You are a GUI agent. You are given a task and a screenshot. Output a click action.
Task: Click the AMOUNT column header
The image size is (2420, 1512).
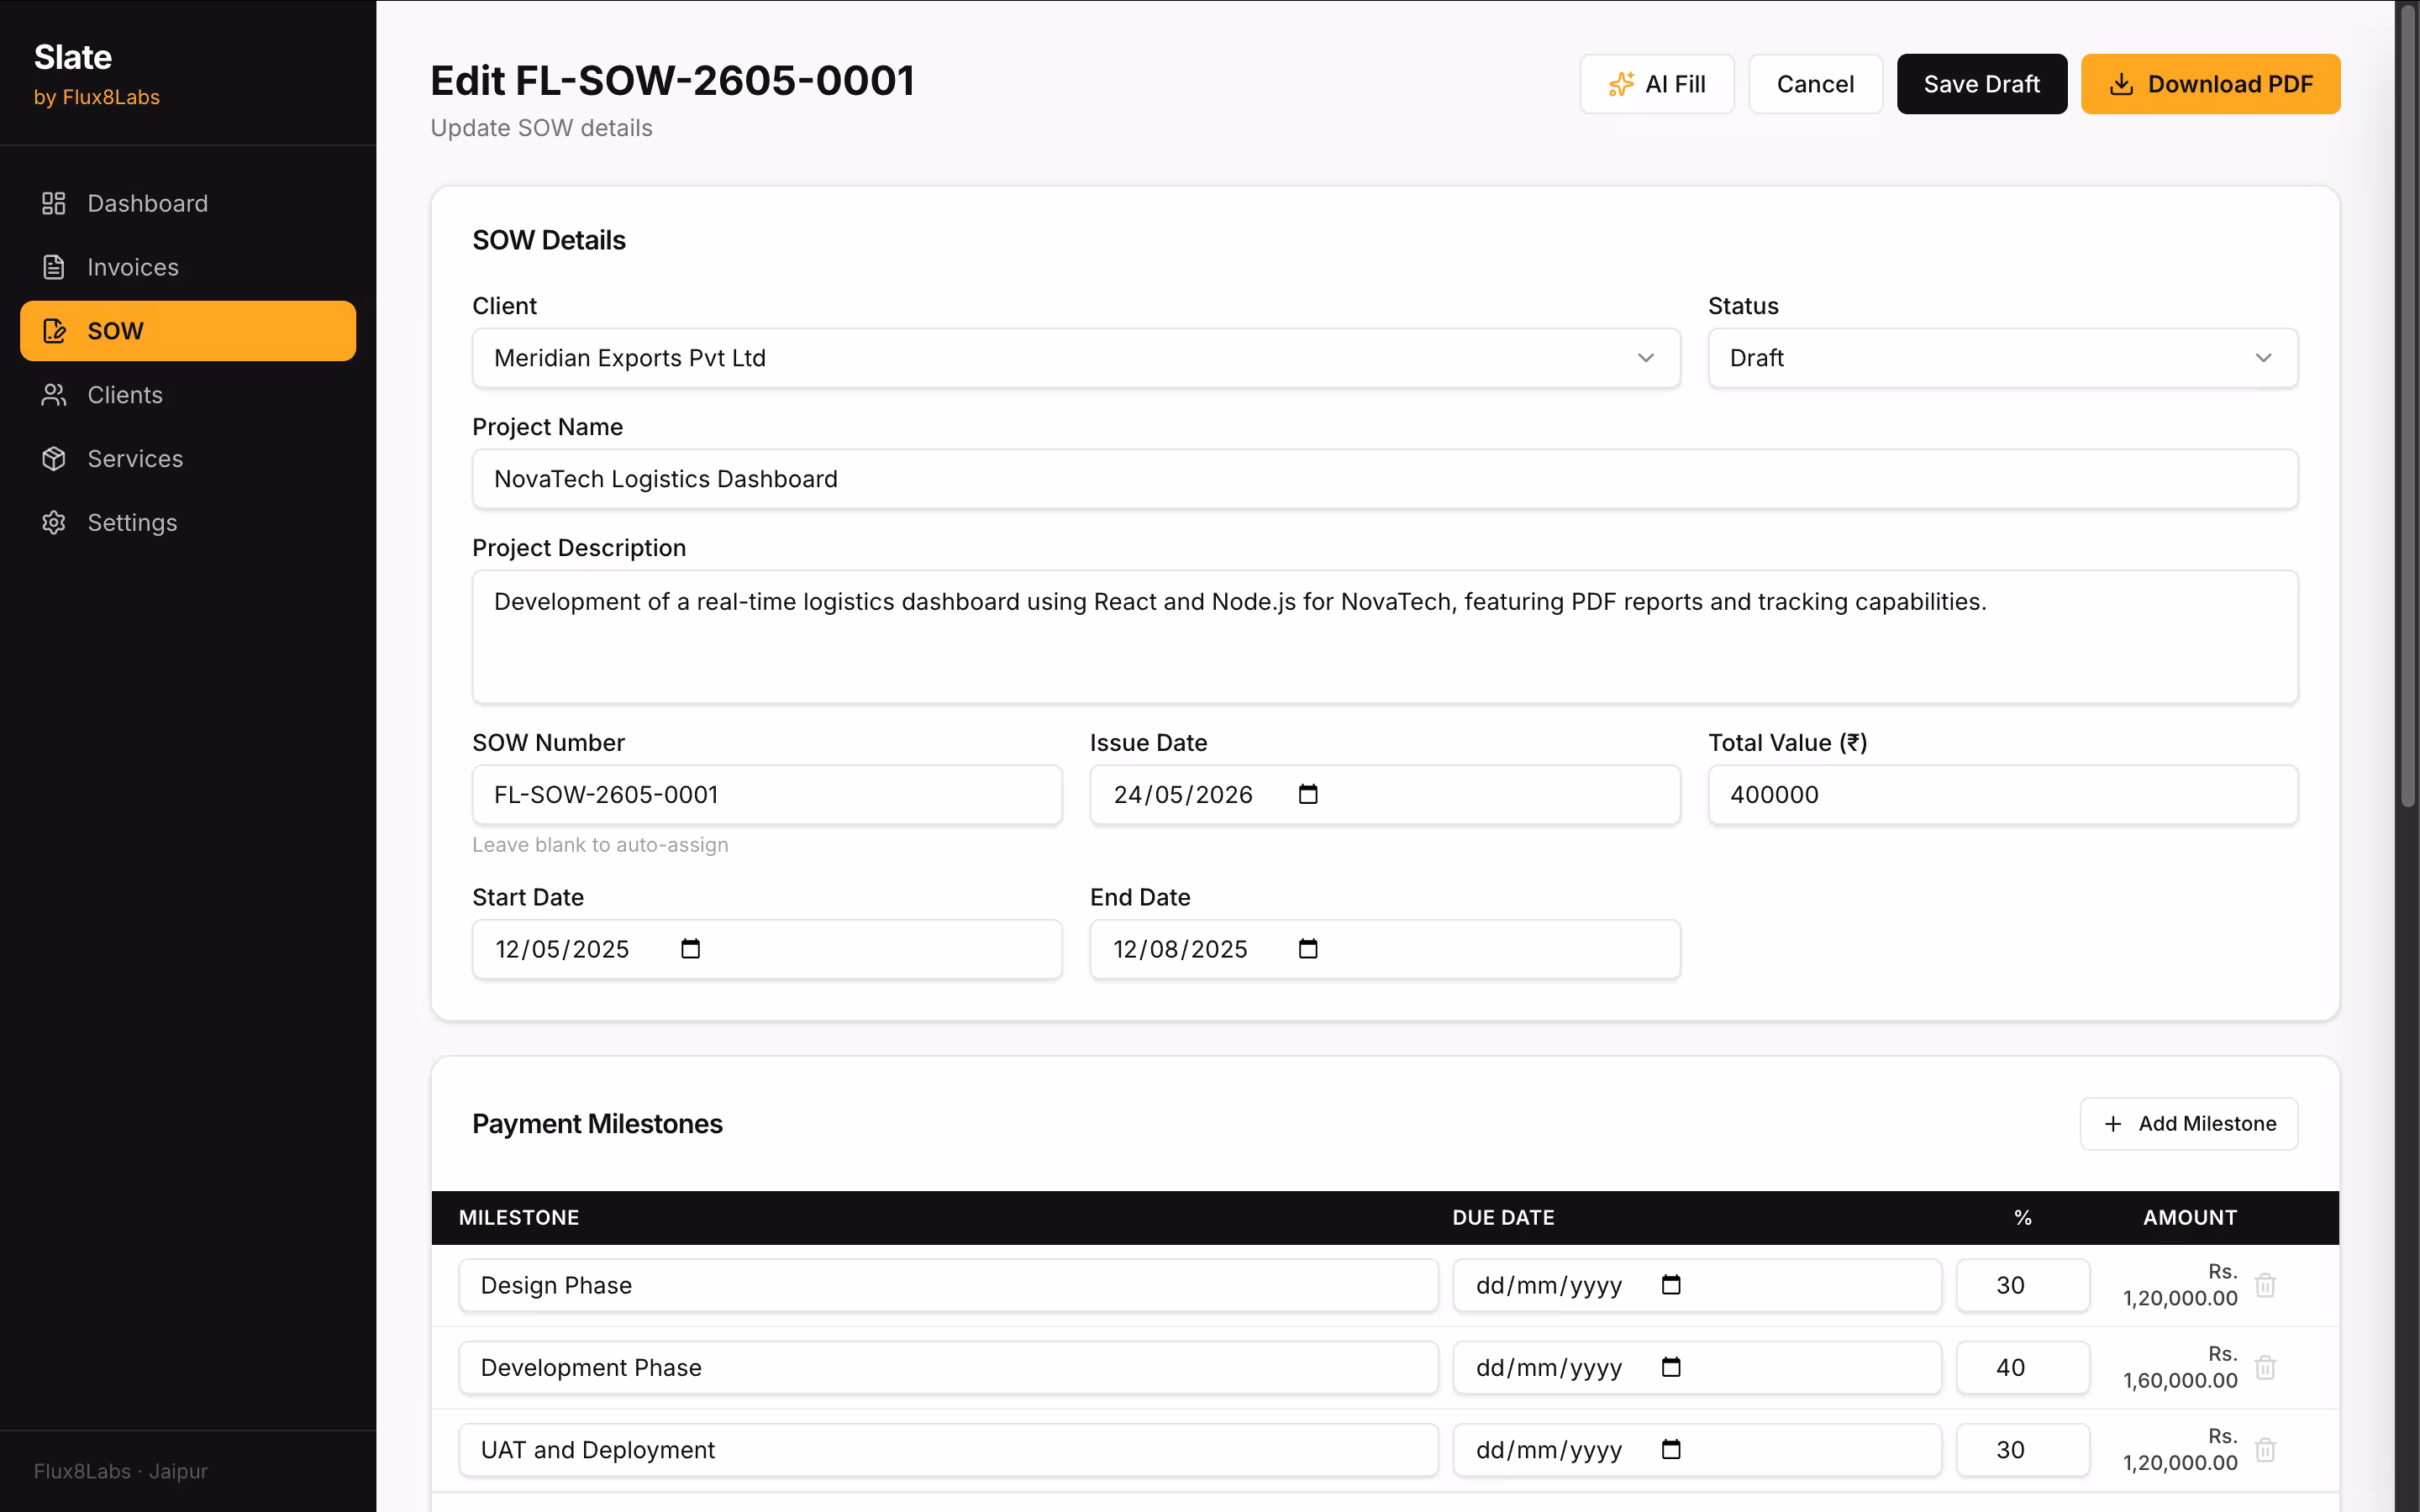[2190, 1217]
